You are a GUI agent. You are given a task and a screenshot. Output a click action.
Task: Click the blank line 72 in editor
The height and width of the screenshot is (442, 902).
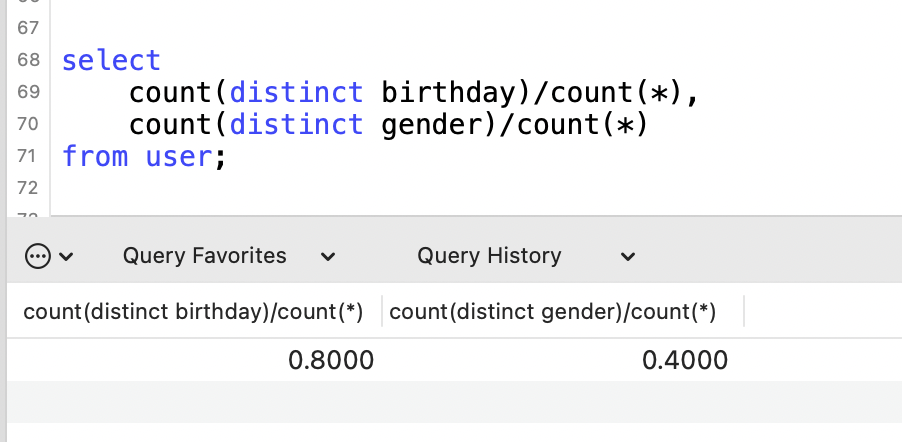(476, 188)
